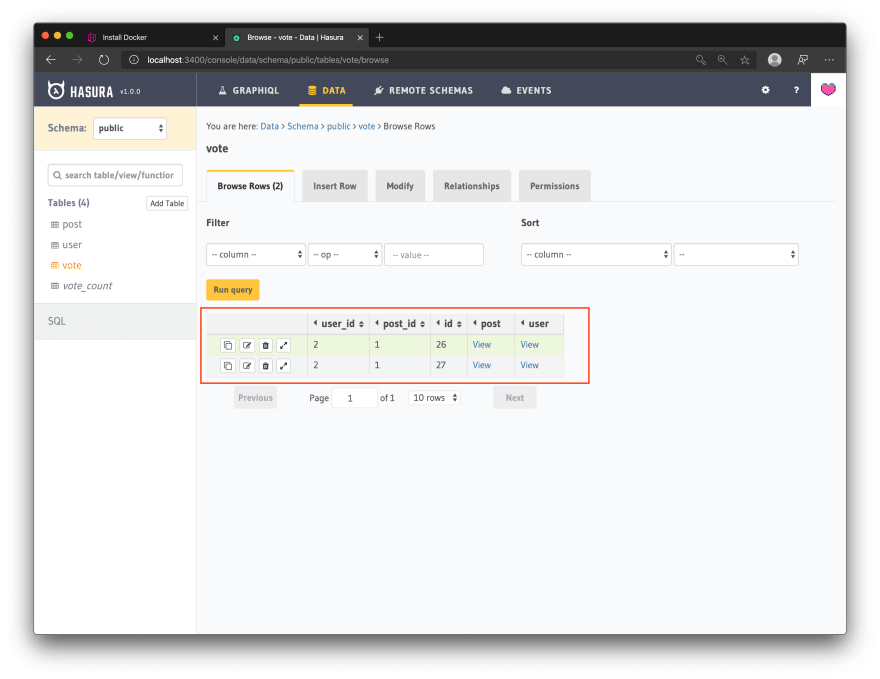Open the Schema public dropdown

pos(130,128)
